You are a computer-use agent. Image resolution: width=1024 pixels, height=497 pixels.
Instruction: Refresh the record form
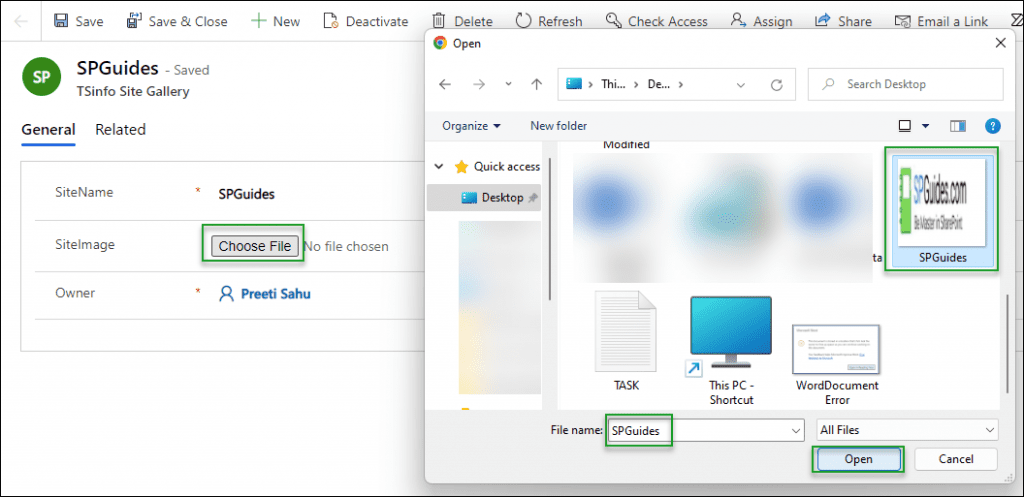coord(549,21)
